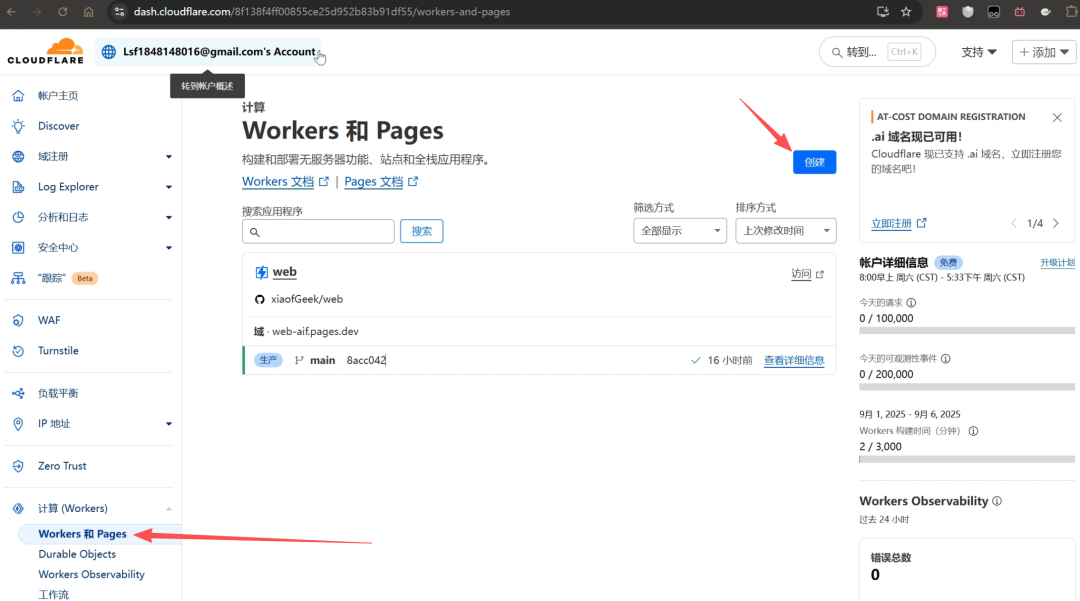Click the blue Create button
The width and height of the screenshot is (1080, 601).
(814, 162)
